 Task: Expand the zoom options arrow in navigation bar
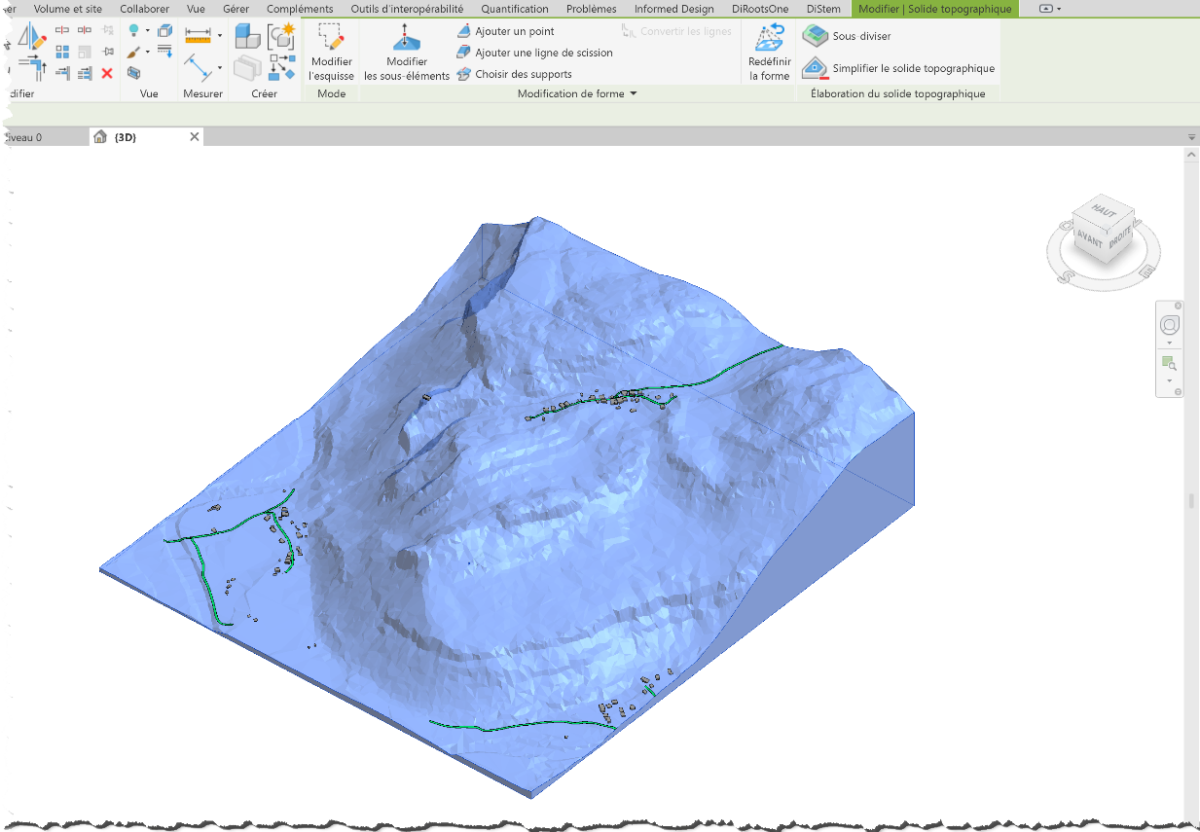click(x=1169, y=381)
